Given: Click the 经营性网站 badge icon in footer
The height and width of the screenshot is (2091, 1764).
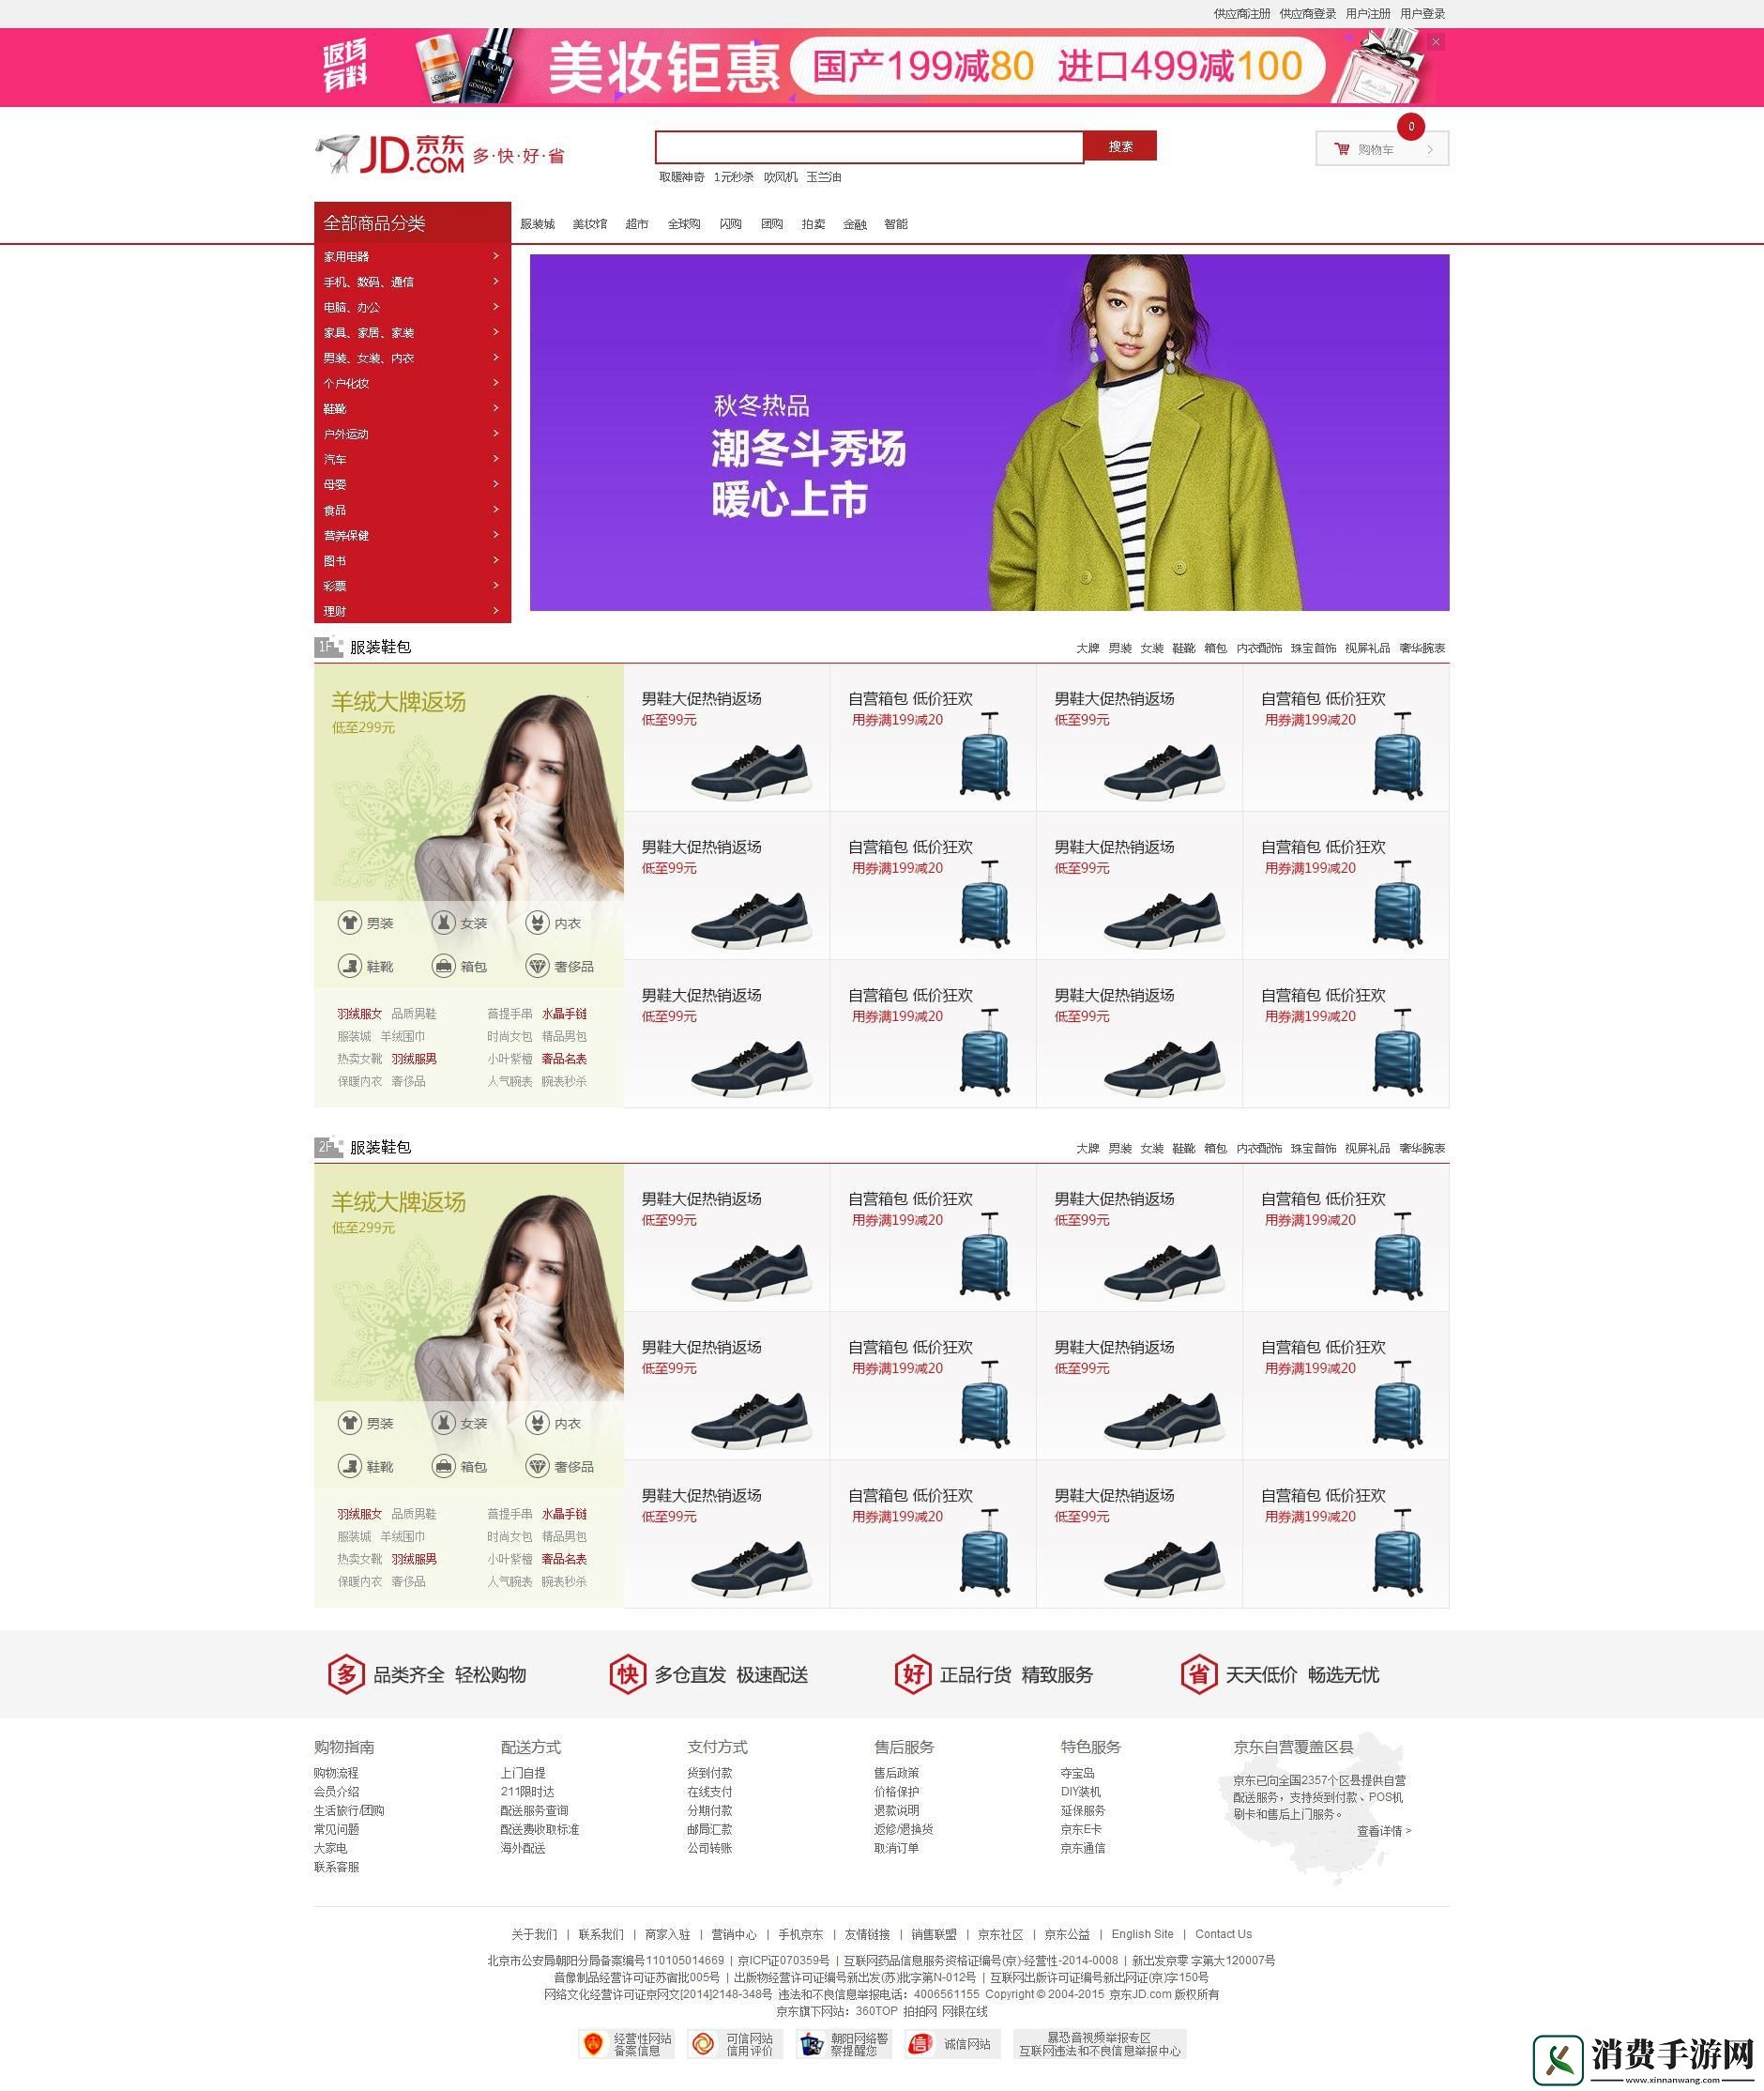Looking at the screenshot, I should [594, 2044].
